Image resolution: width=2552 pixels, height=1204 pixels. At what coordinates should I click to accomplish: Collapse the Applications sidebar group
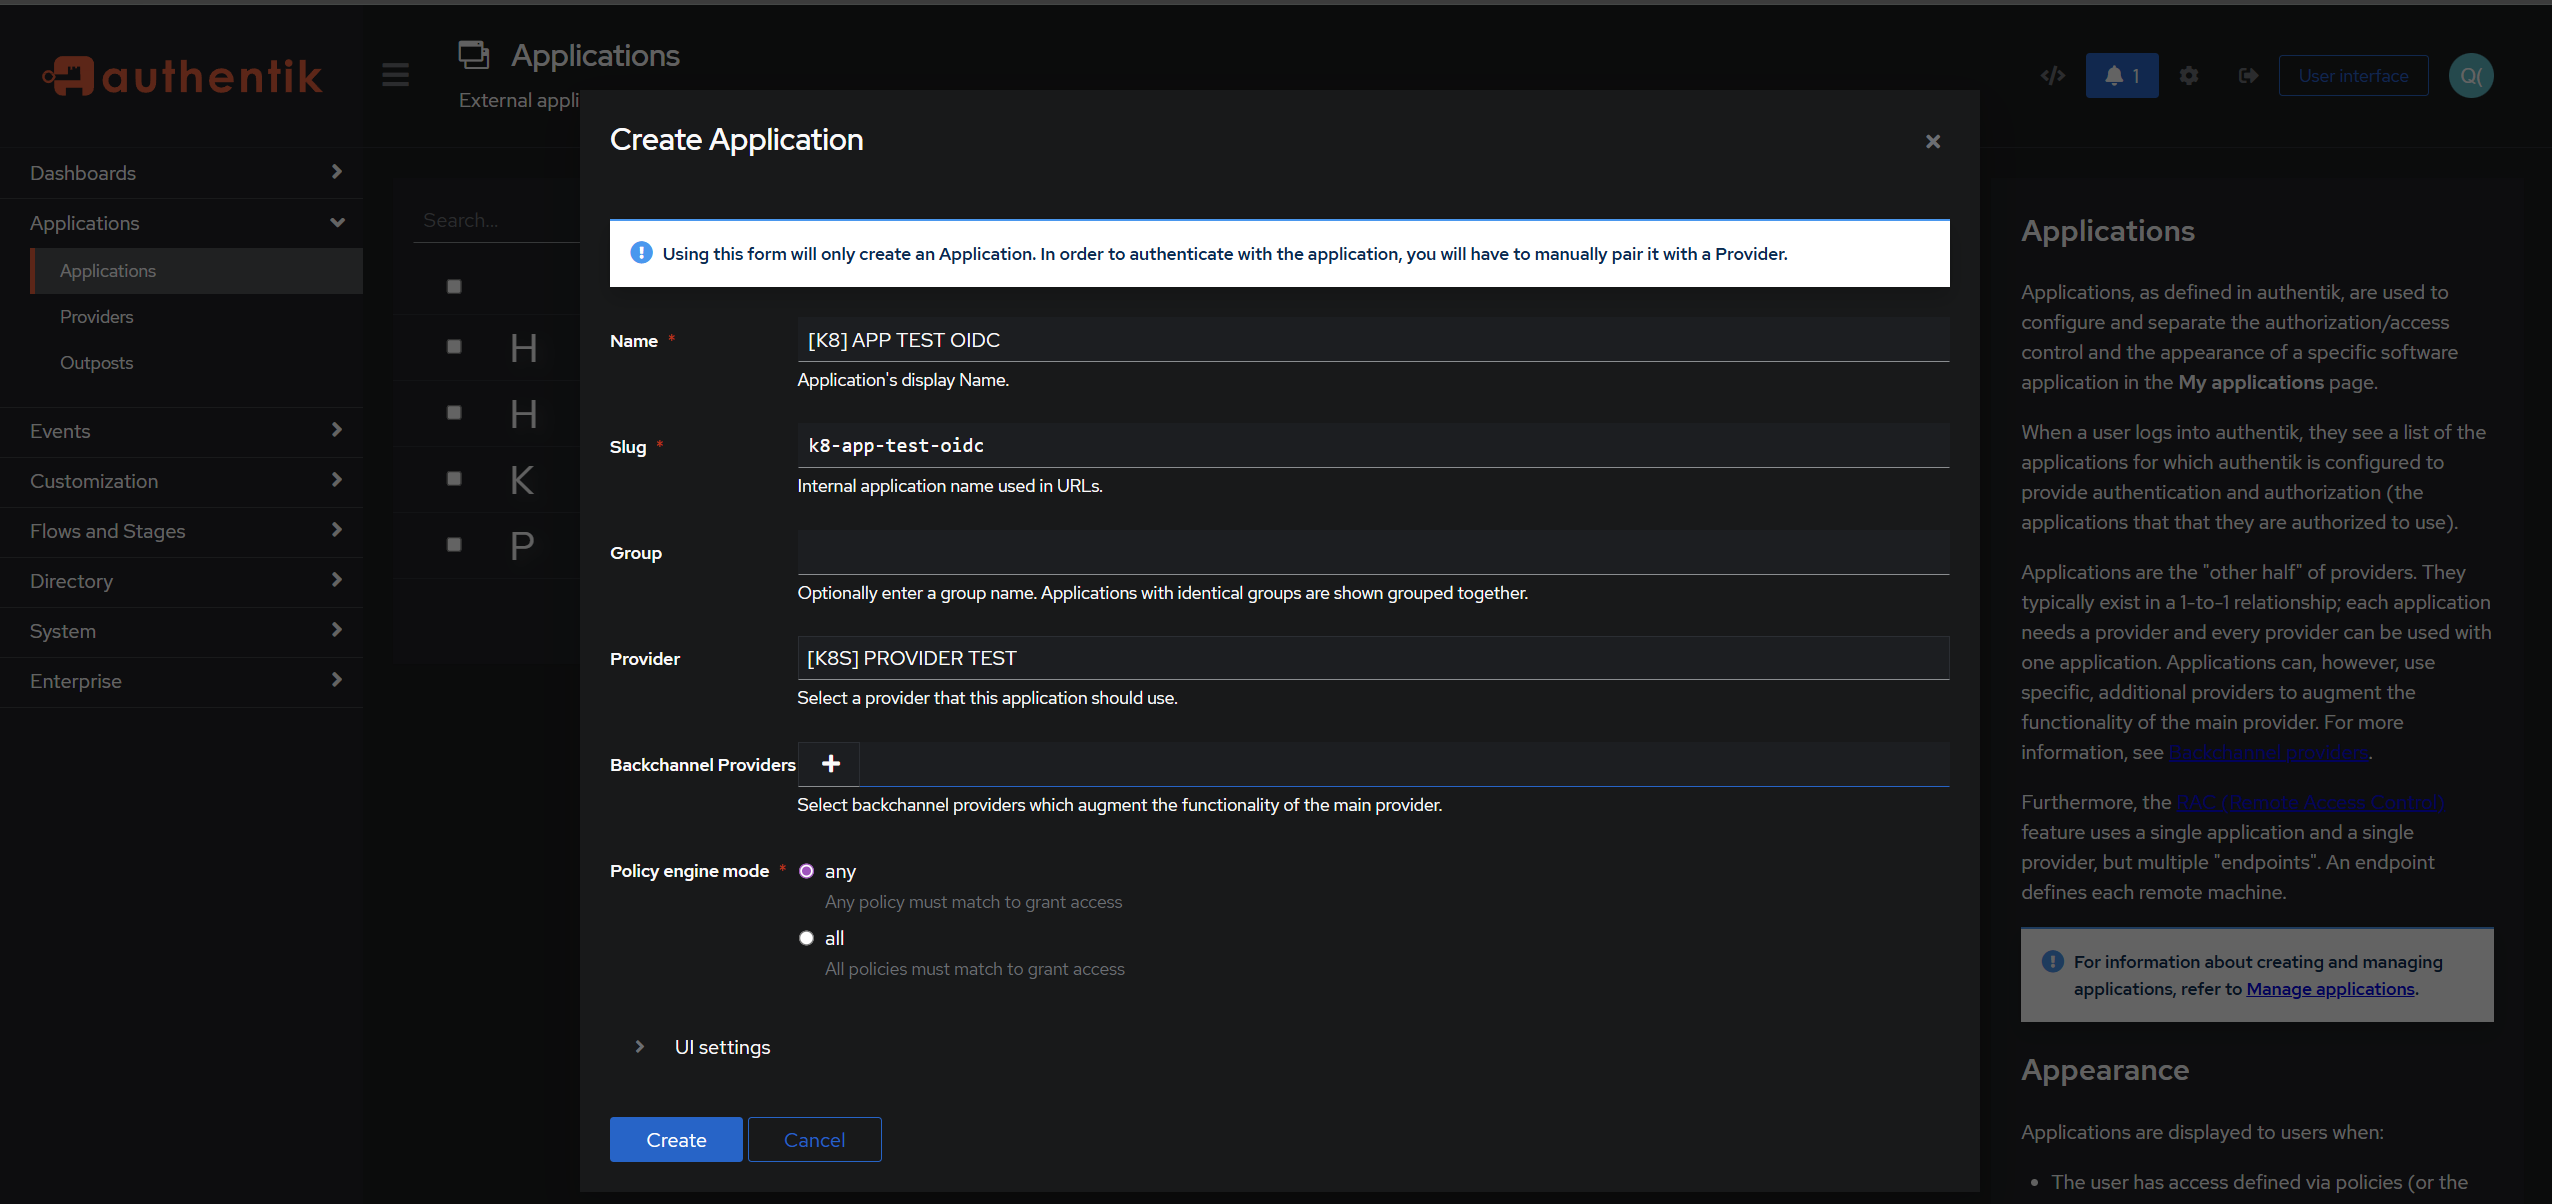click(182, 223)
